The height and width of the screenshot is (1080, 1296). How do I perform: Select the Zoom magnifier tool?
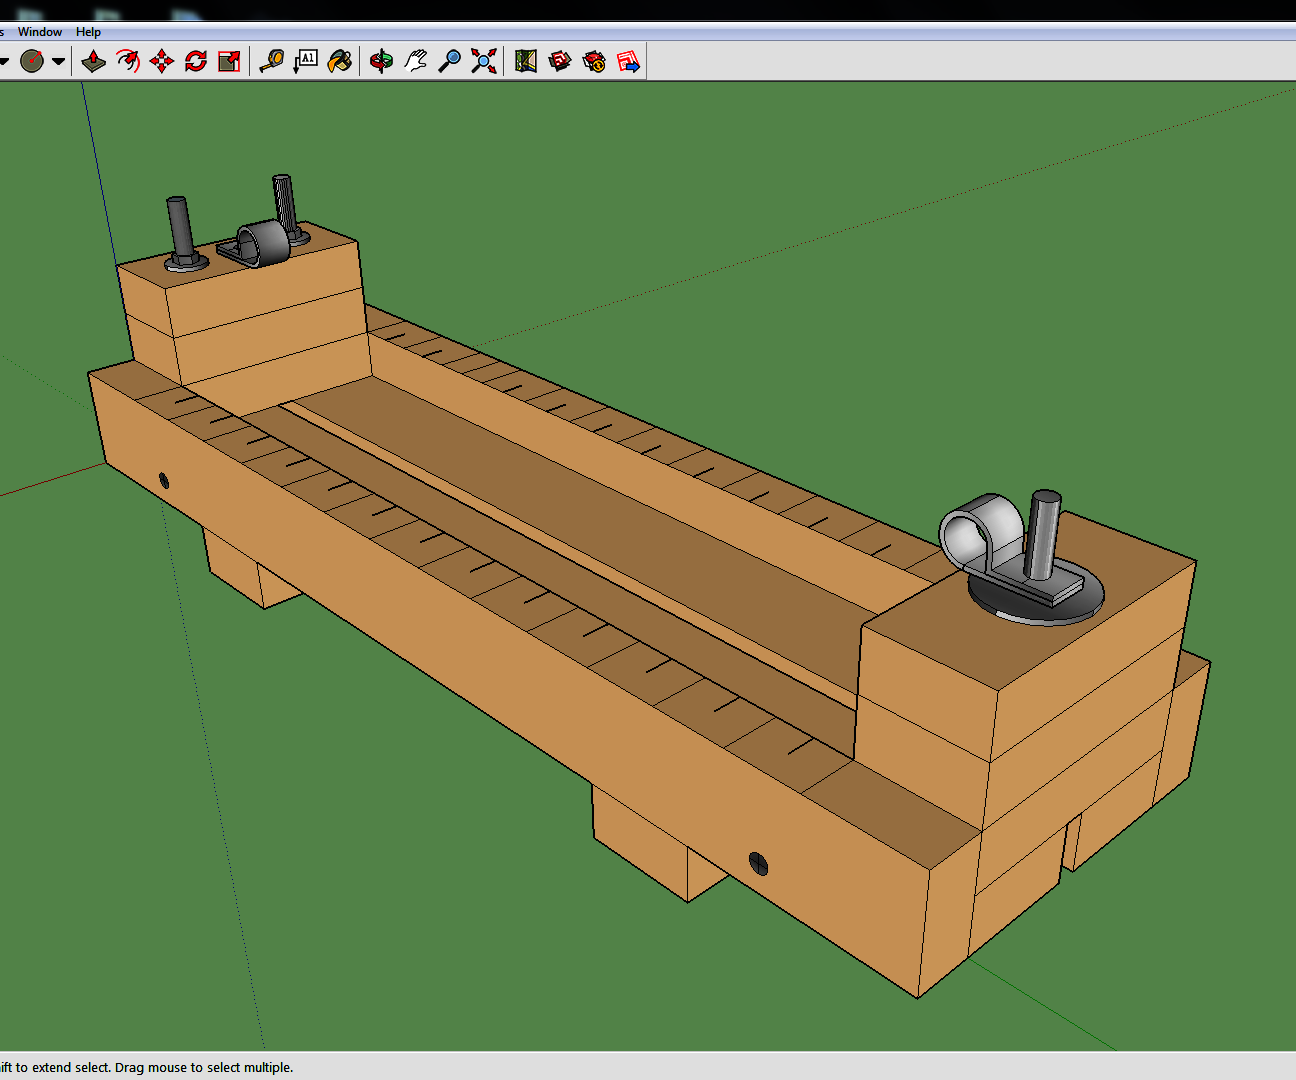point(450,62)
